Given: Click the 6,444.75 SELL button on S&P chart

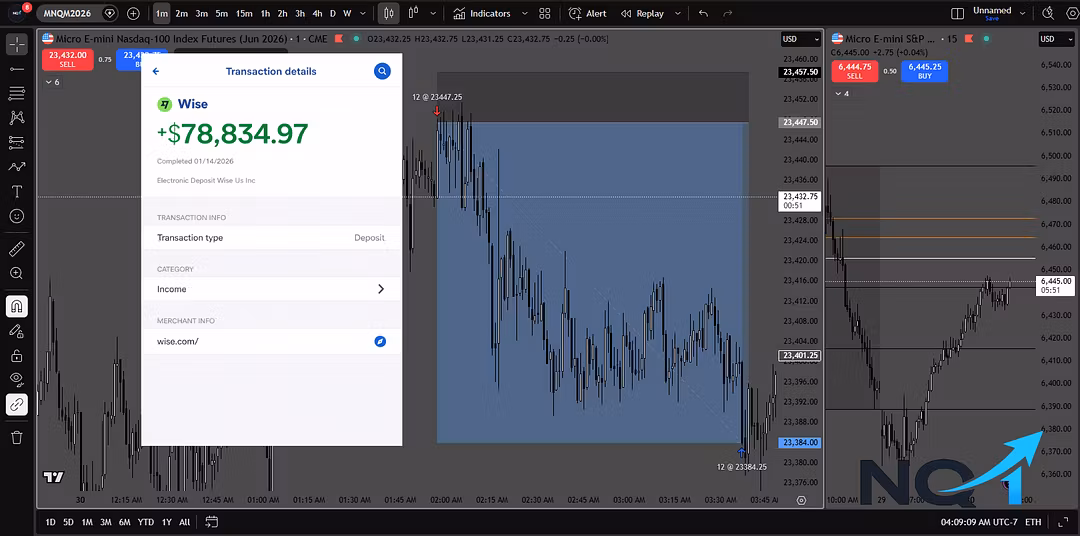Looking at the screenshot, I should click(854, 71).
